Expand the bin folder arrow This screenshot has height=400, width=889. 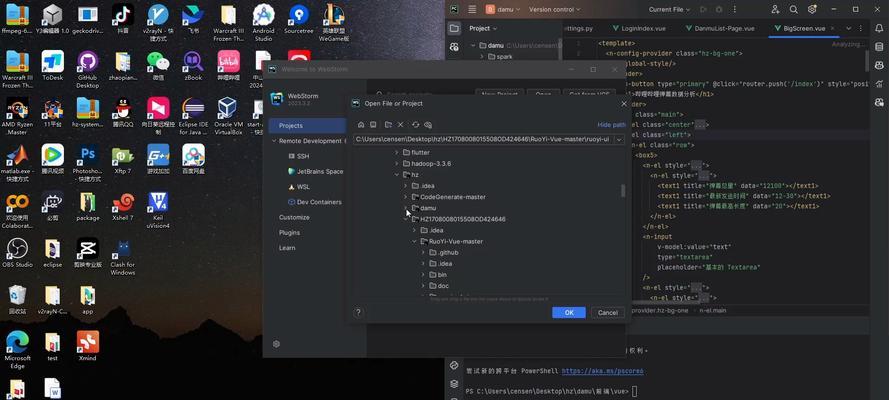424,274
